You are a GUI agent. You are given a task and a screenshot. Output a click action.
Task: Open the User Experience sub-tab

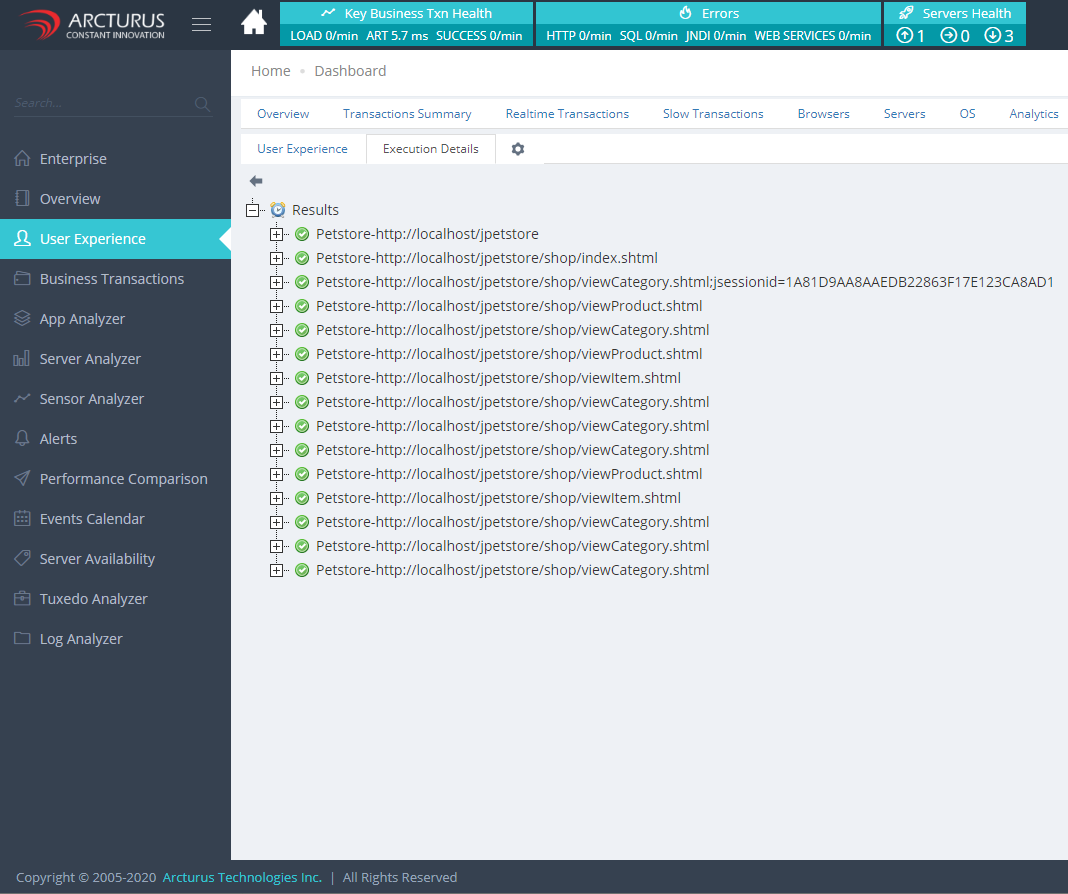click(302, 149)
